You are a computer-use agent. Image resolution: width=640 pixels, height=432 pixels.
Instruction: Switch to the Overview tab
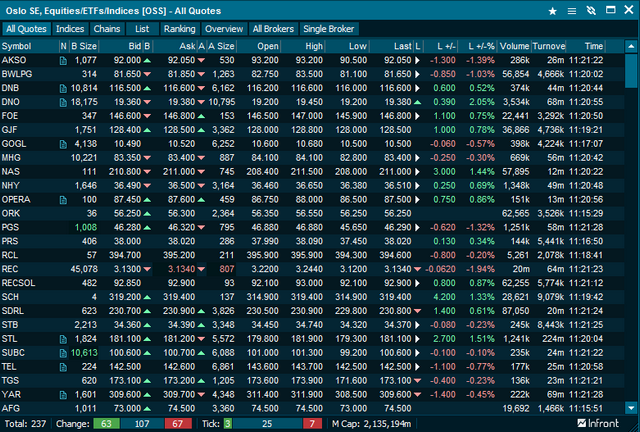click(x=224, y=29)
